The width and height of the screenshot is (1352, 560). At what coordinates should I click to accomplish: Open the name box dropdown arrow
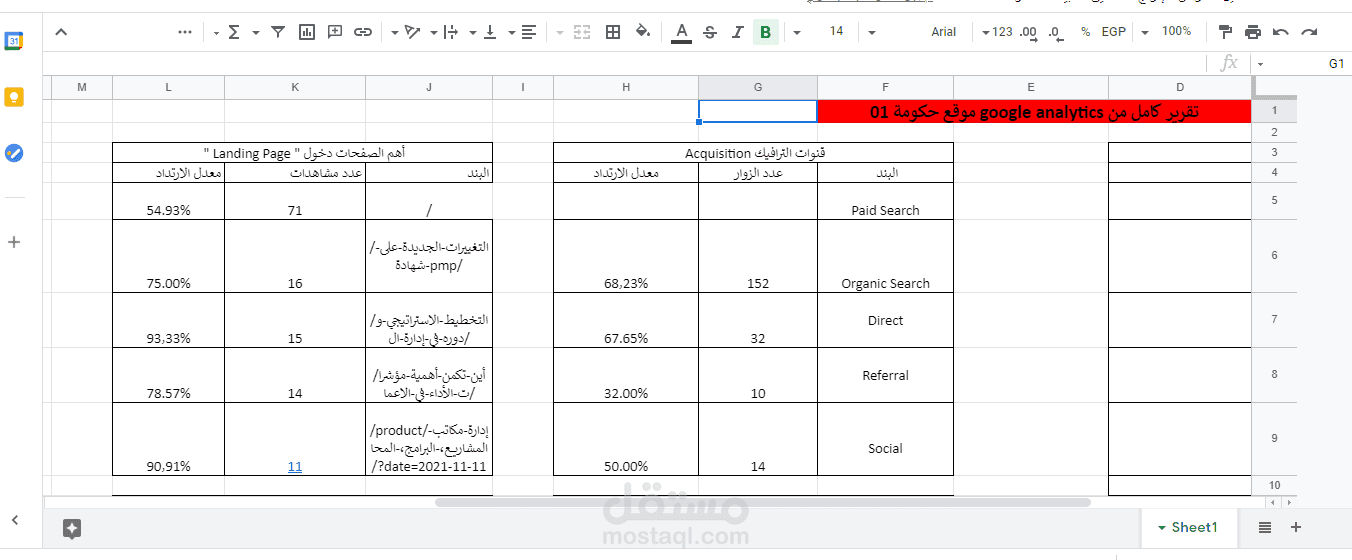coord(1260,64)
